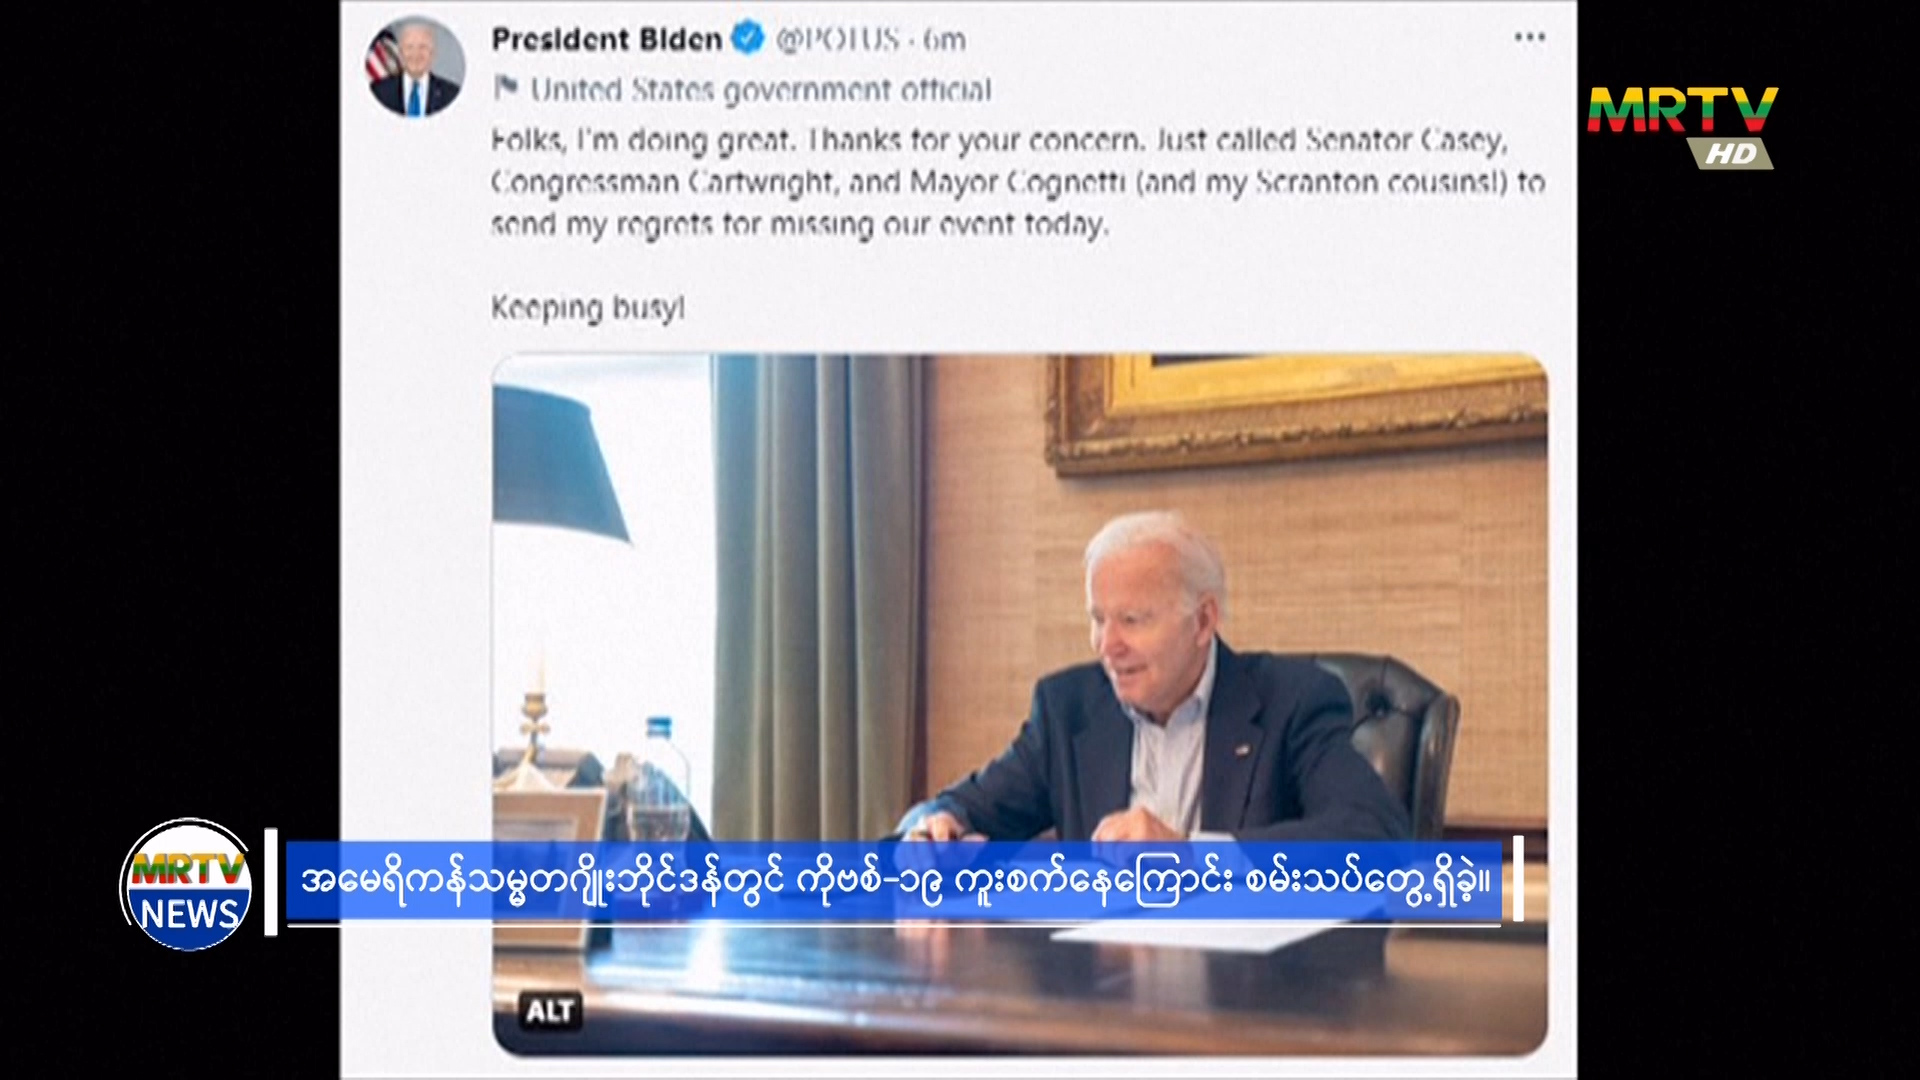Click United States government official label
1920x1080 pixels.
pyautogui.click(x=761, y=90)
